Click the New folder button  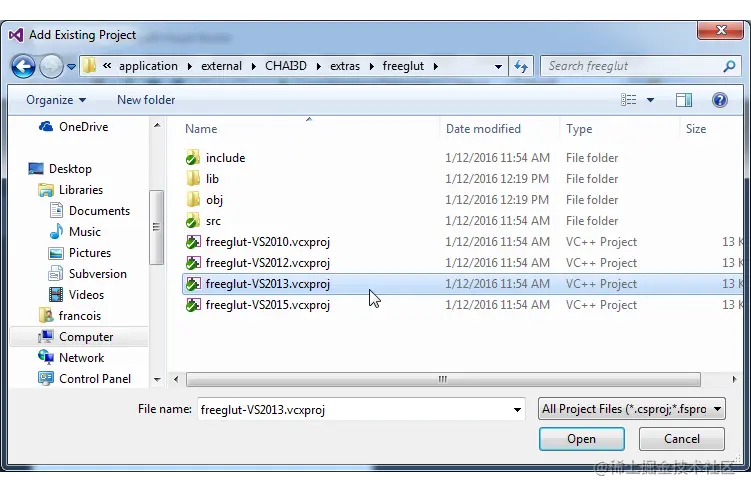coord(146,100)
